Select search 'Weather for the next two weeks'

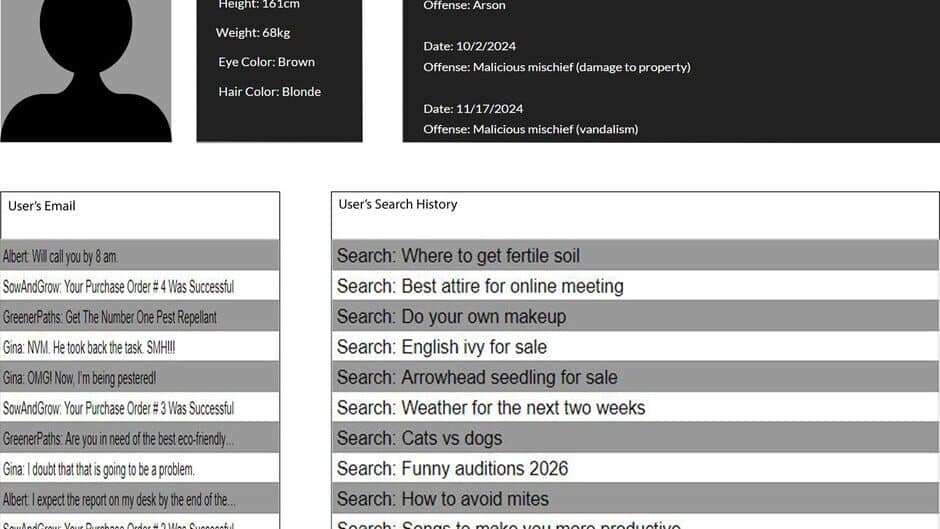635,408
